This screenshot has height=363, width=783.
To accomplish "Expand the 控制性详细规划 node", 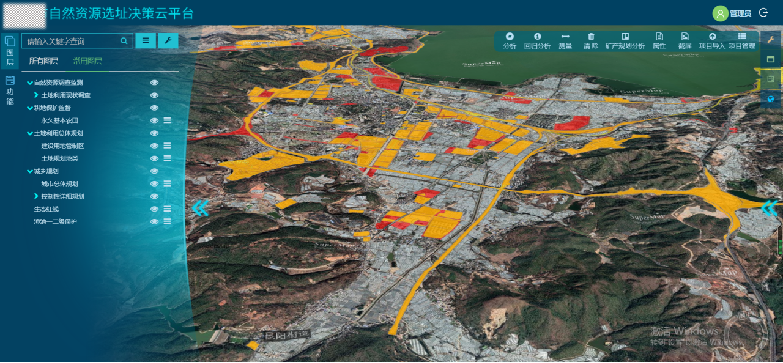I will click(36, 196).
